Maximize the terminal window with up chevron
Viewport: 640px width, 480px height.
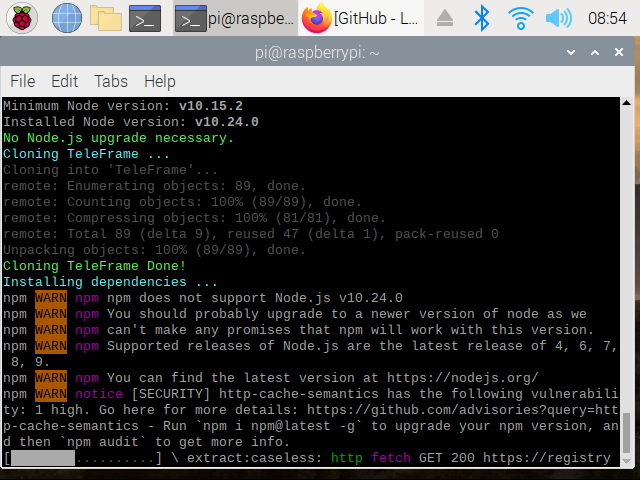(x=595, y=52)
